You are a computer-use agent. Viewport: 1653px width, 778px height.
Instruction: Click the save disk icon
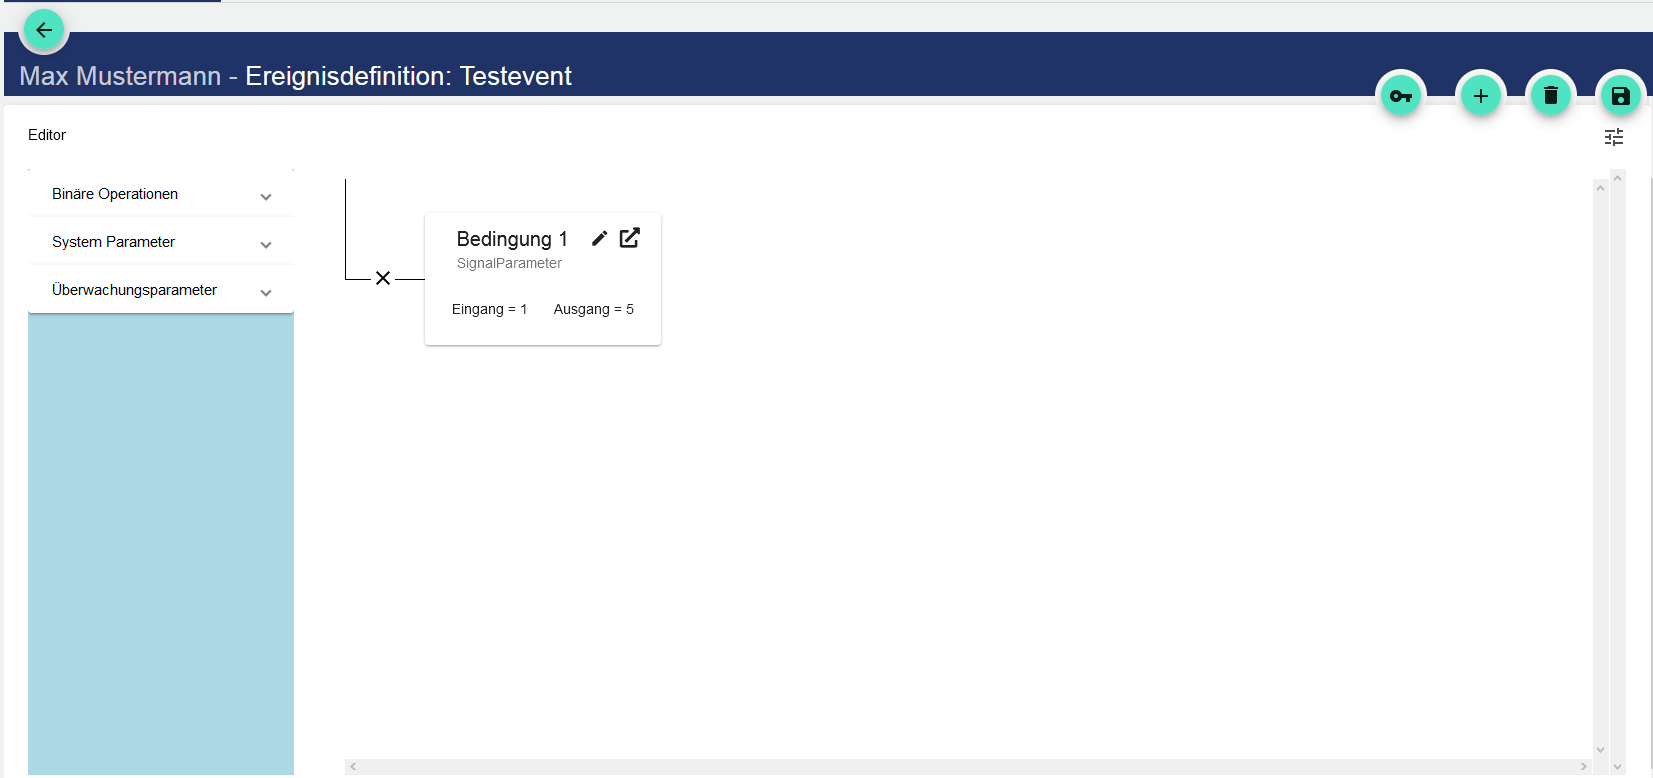coord(1621,96)
